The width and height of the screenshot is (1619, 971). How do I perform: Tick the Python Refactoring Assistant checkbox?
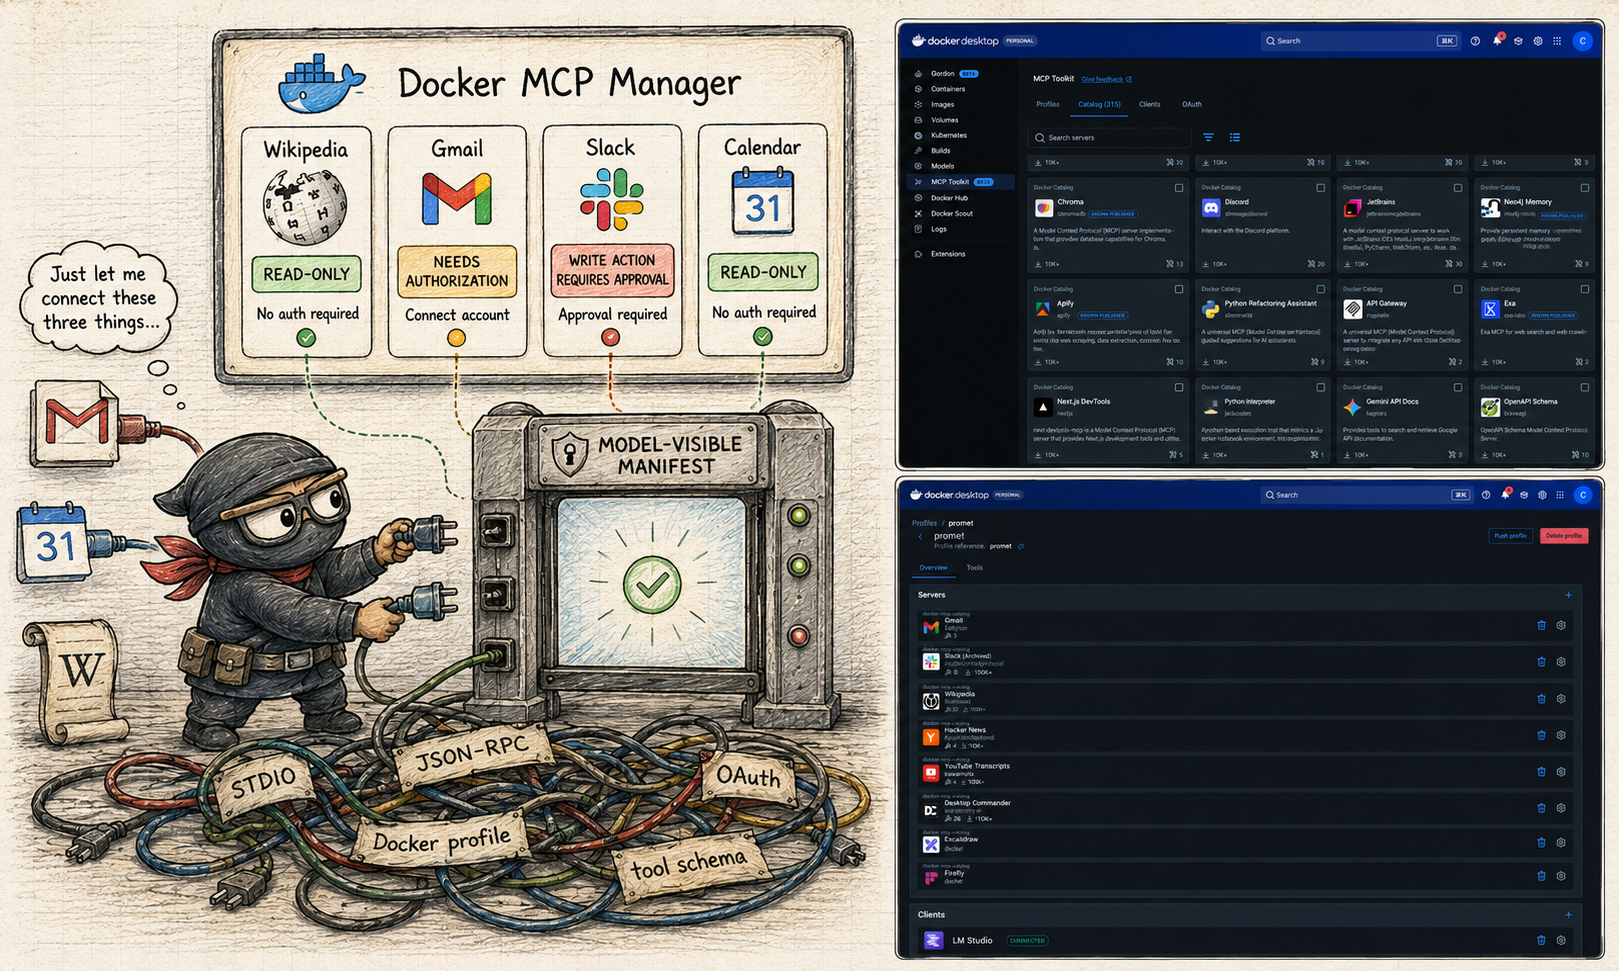[x=1320, y=289]
